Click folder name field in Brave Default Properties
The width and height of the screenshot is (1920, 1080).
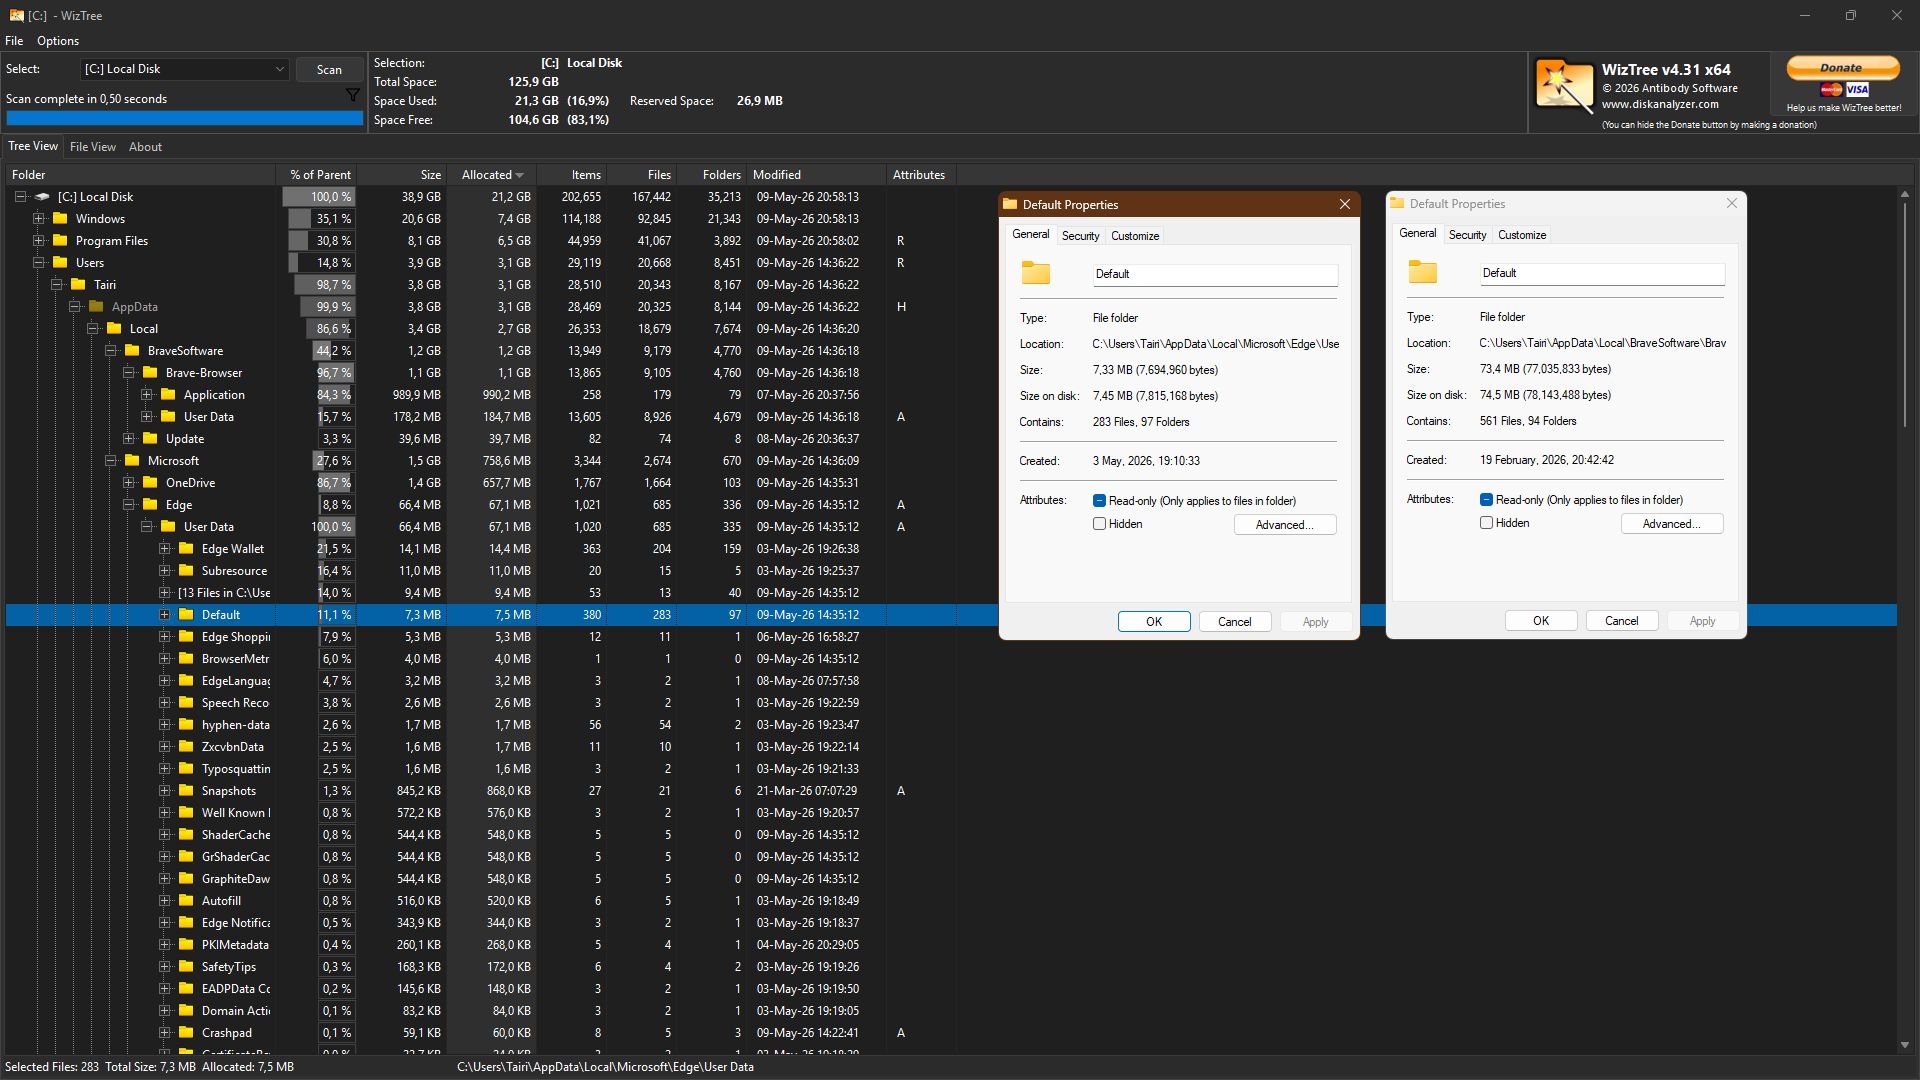[x=1602, y=273]
